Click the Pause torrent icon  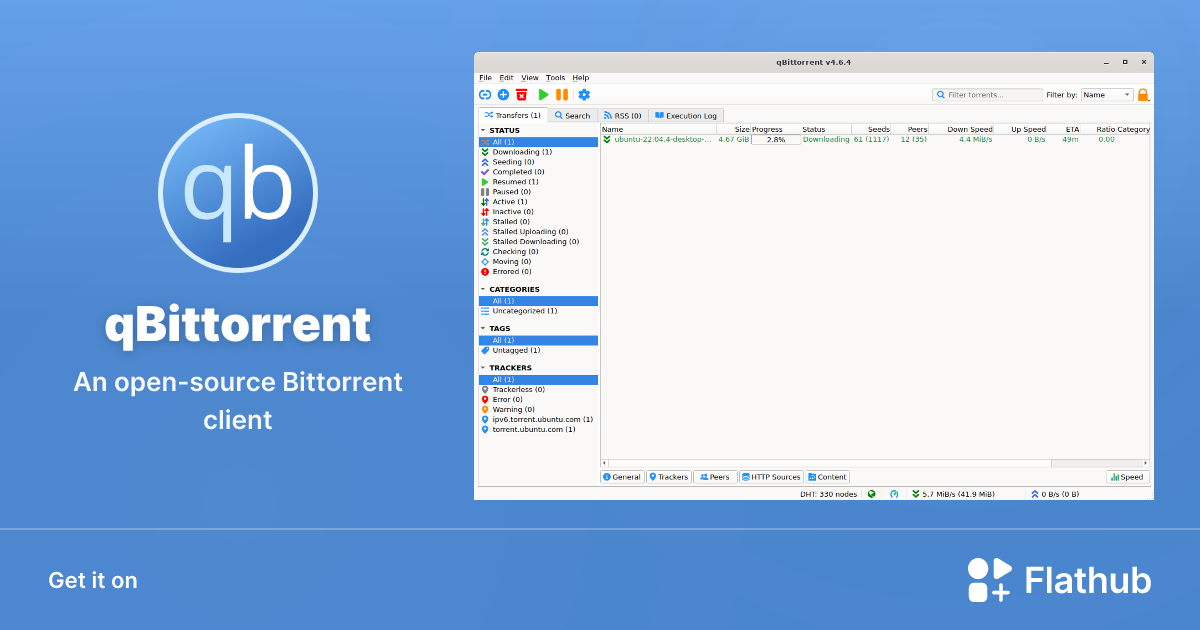[x=561, y=94]
